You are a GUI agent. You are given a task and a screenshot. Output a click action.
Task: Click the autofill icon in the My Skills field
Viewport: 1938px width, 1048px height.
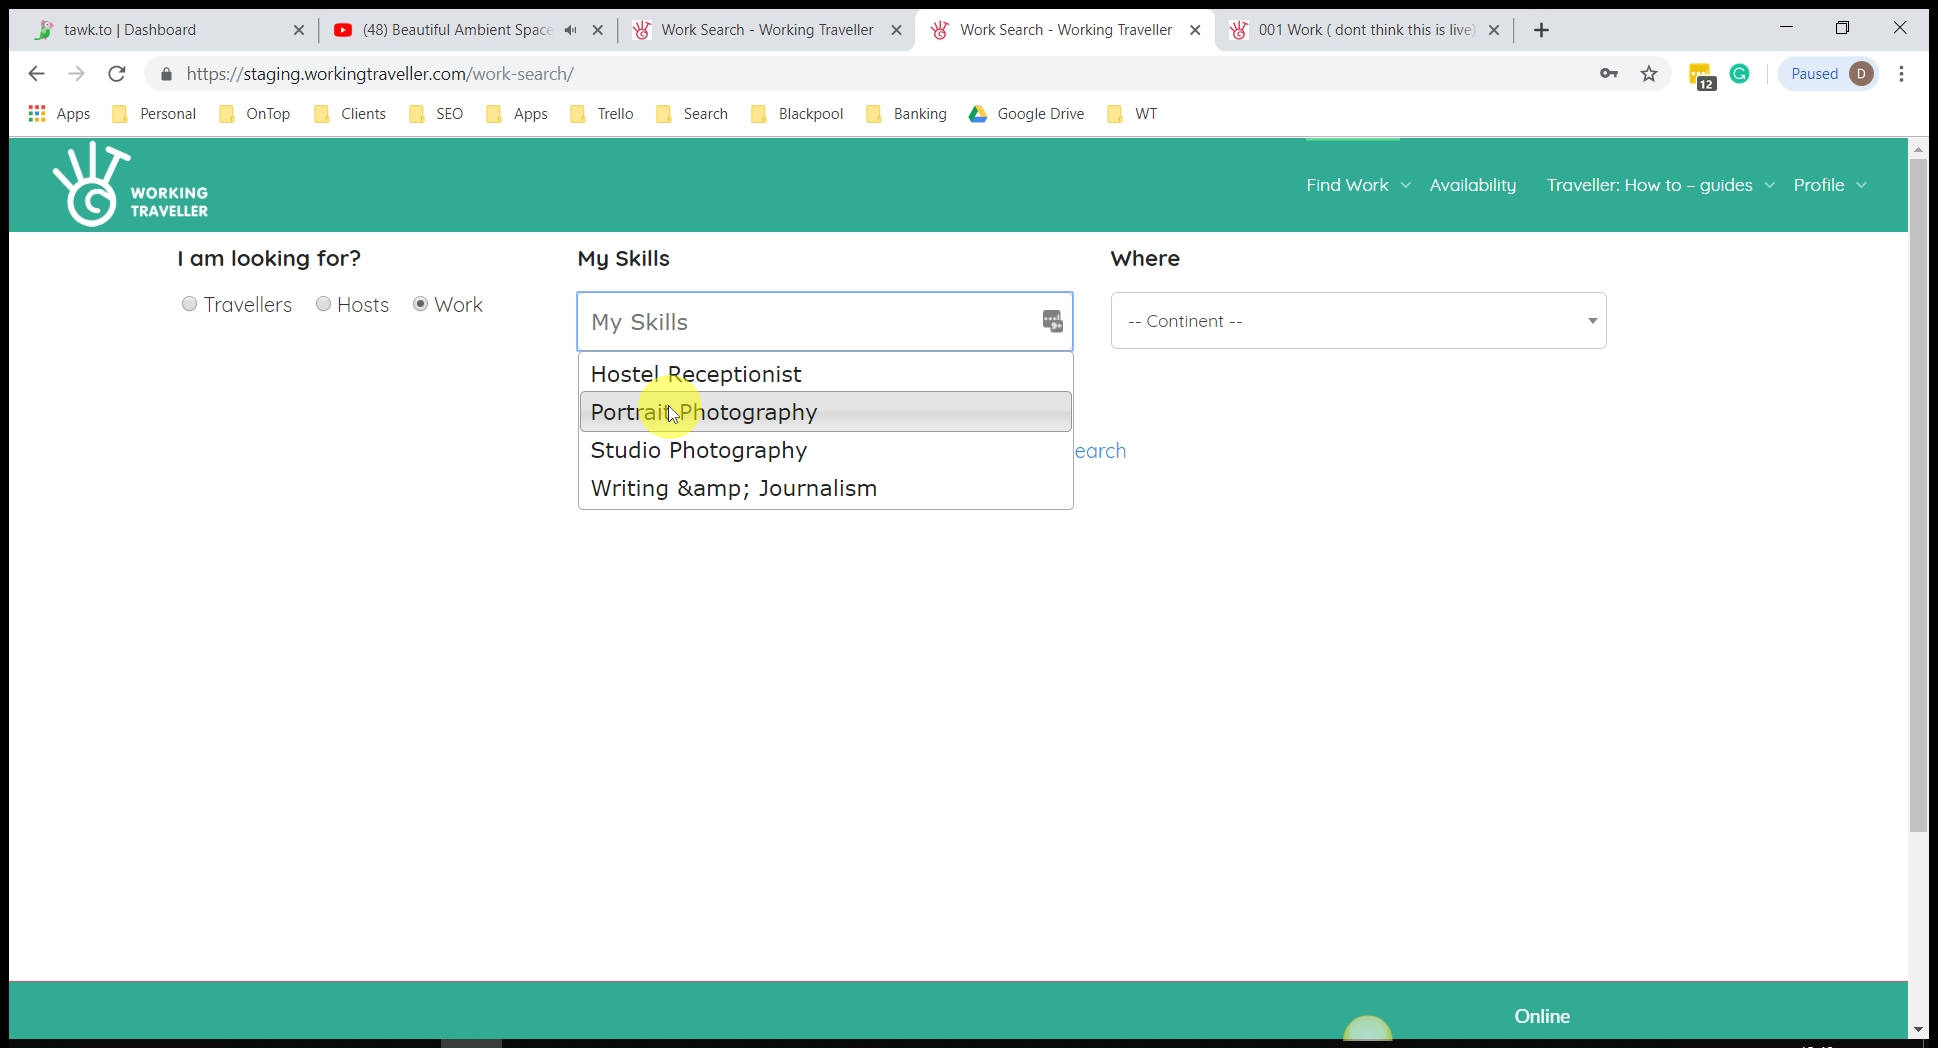point(1052,321)
